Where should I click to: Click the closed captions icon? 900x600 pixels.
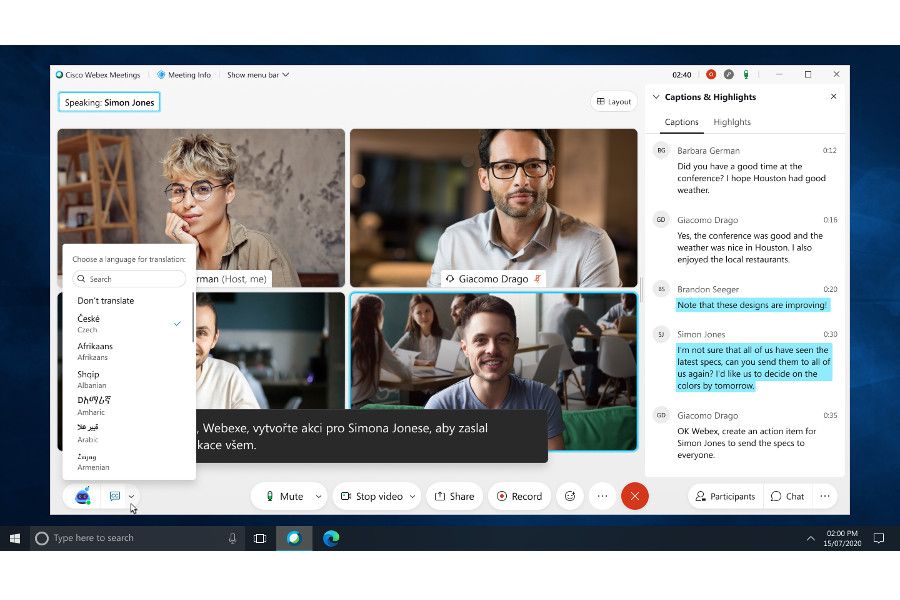coord(115,496)
